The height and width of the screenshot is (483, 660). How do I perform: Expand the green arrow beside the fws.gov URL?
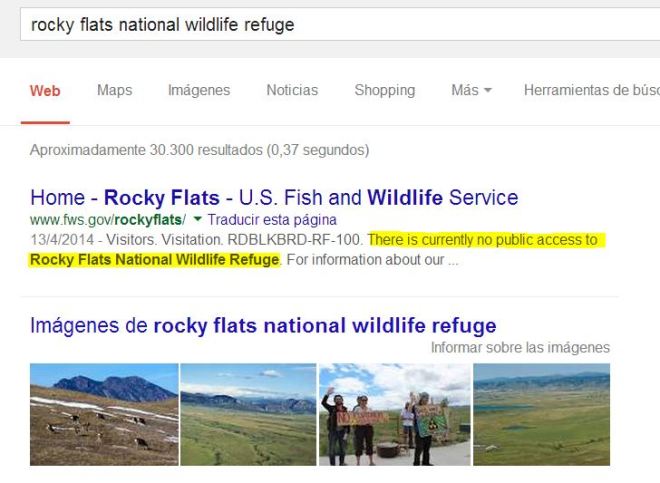(197, 220)
